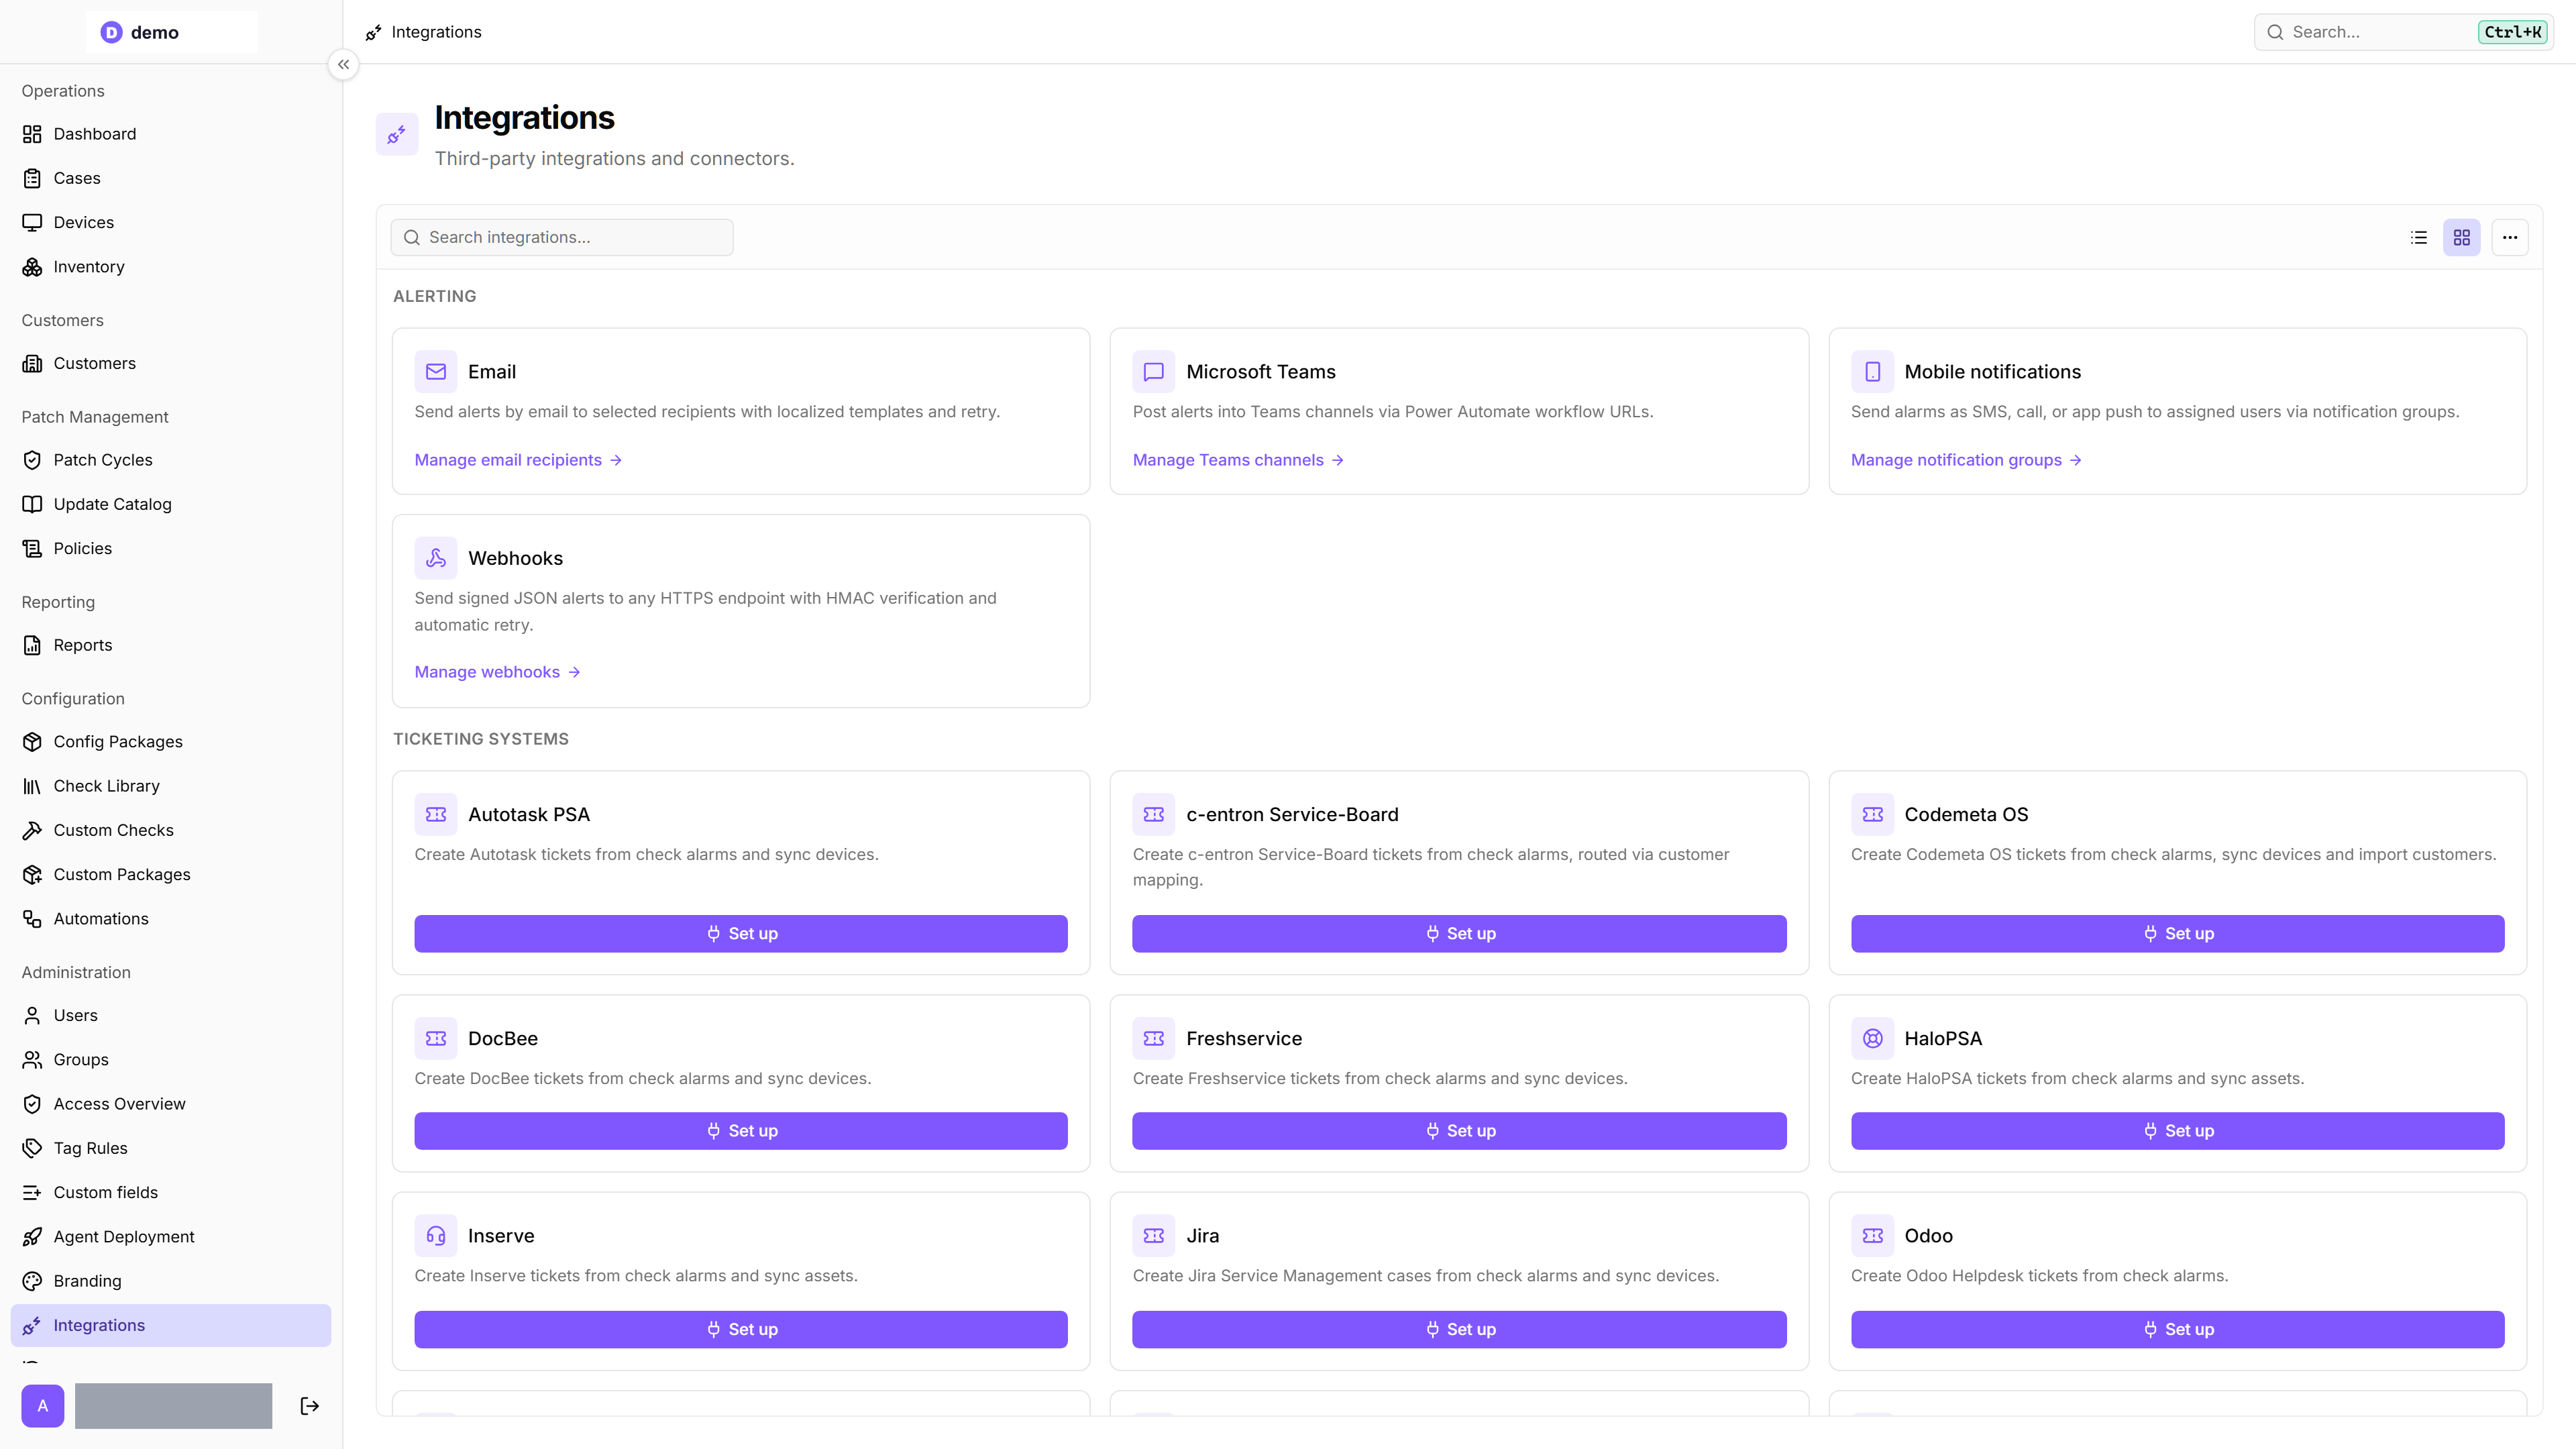Open Tag Rules
This screenshot has width=2576, height=1449.
171,1148
